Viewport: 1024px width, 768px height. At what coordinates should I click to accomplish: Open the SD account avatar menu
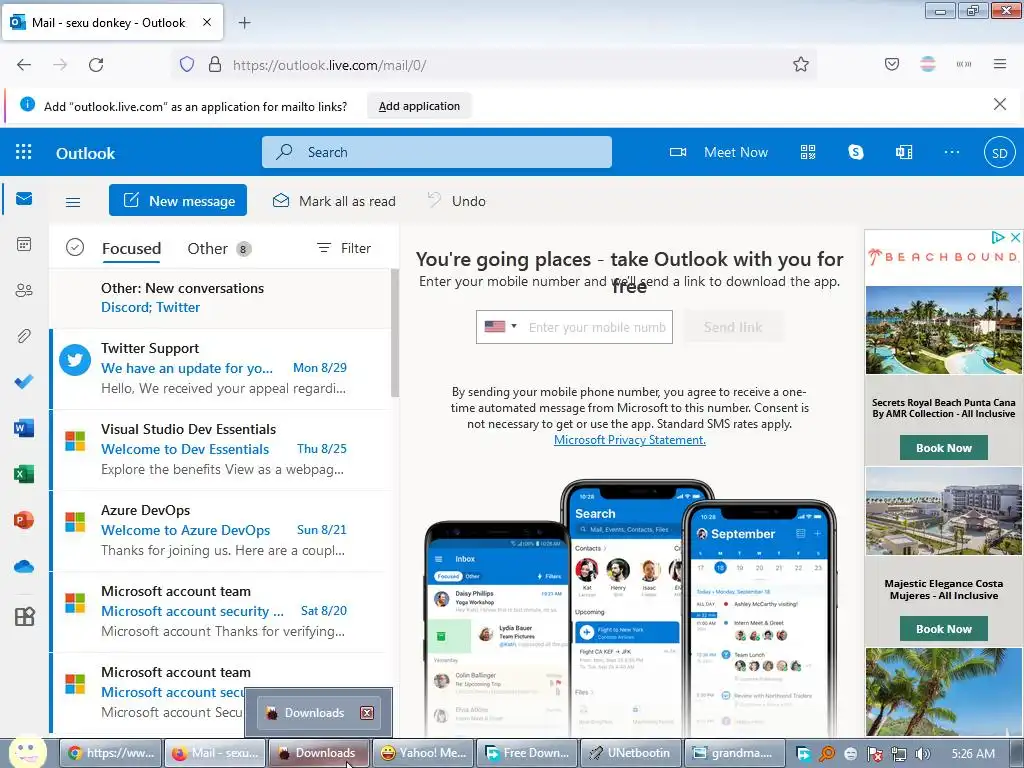pos(999,153)
